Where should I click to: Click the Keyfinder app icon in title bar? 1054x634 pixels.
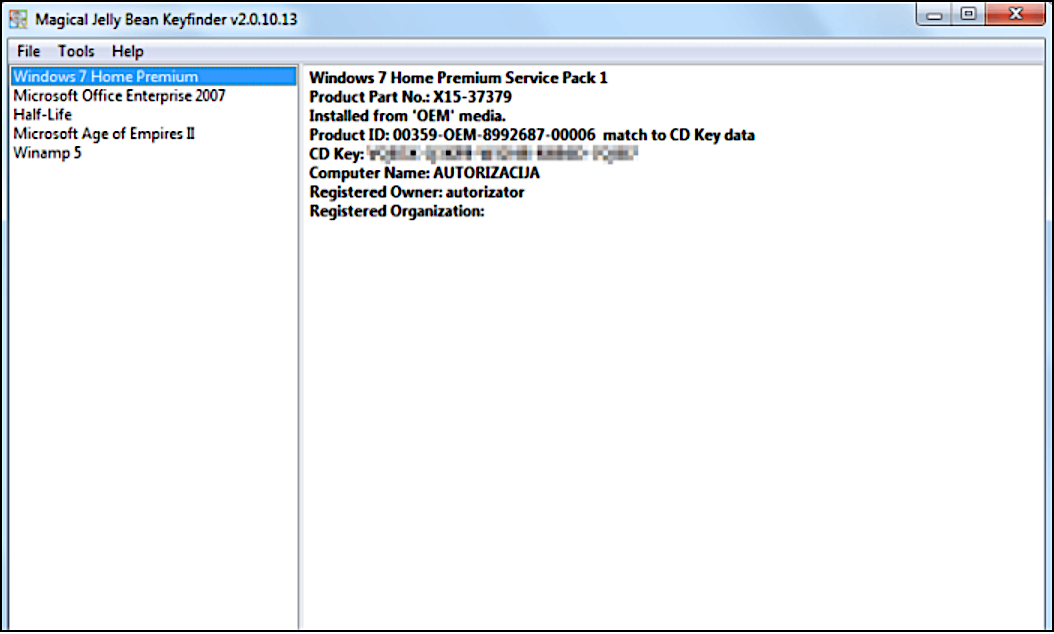(18, 19)
